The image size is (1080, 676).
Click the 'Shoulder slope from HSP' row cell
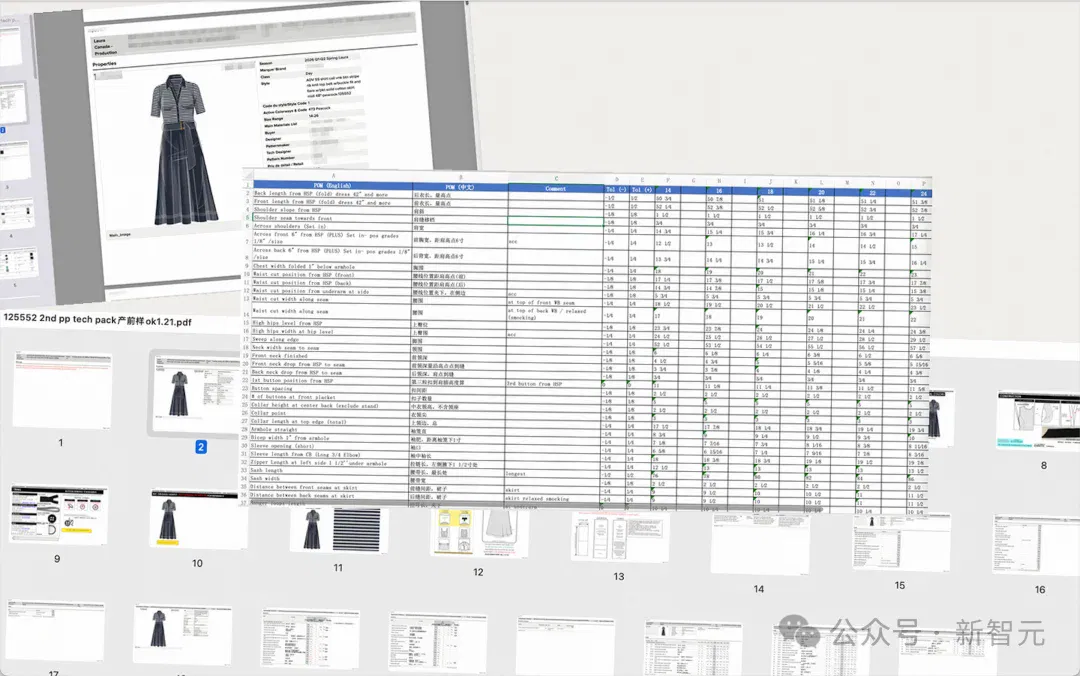[333, 209]
